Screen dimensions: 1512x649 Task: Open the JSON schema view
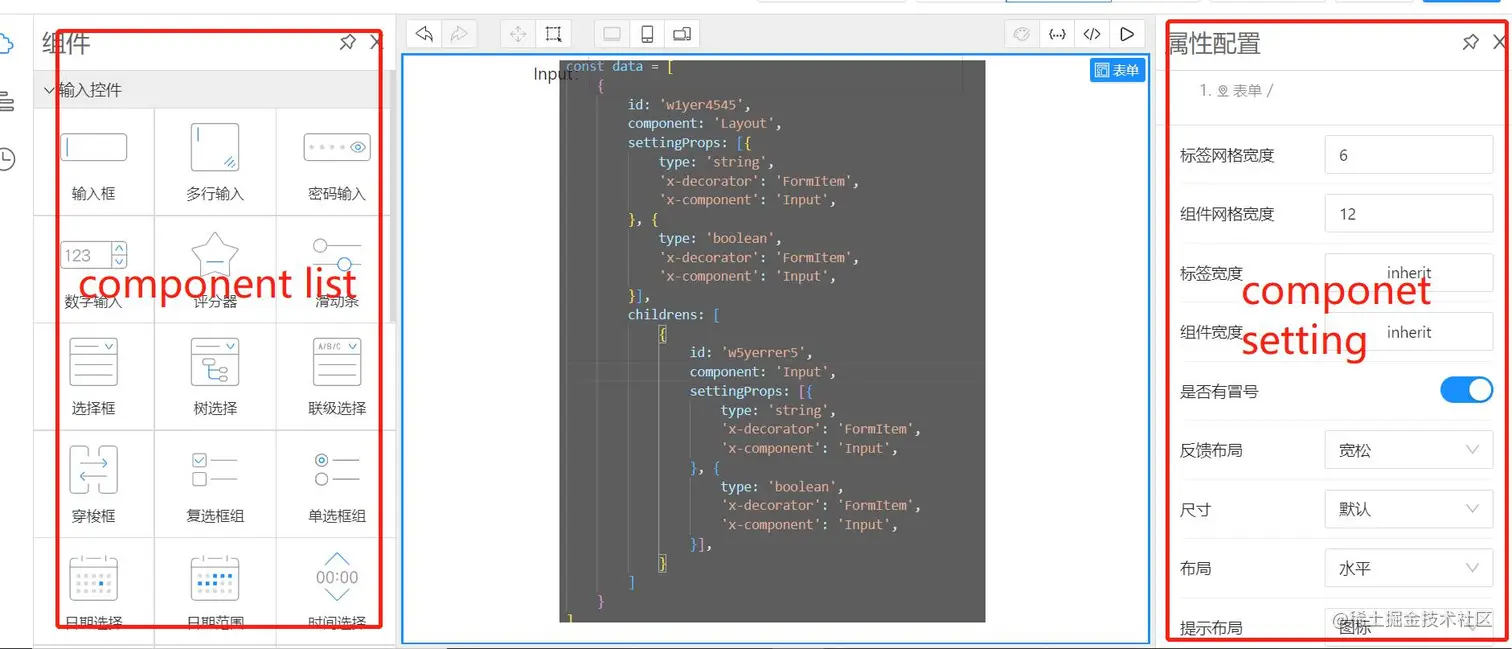click(1057, 34)
